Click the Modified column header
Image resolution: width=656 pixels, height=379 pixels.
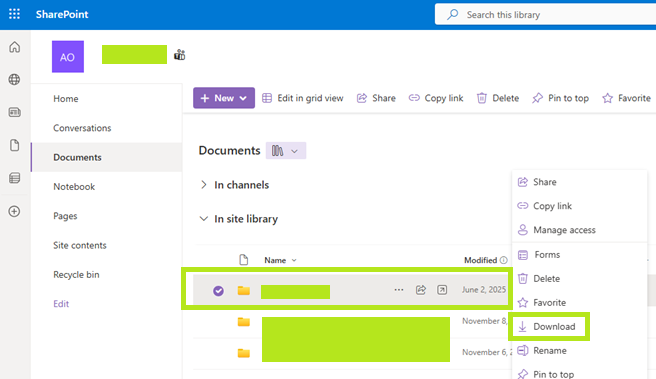tap(480, 260)
